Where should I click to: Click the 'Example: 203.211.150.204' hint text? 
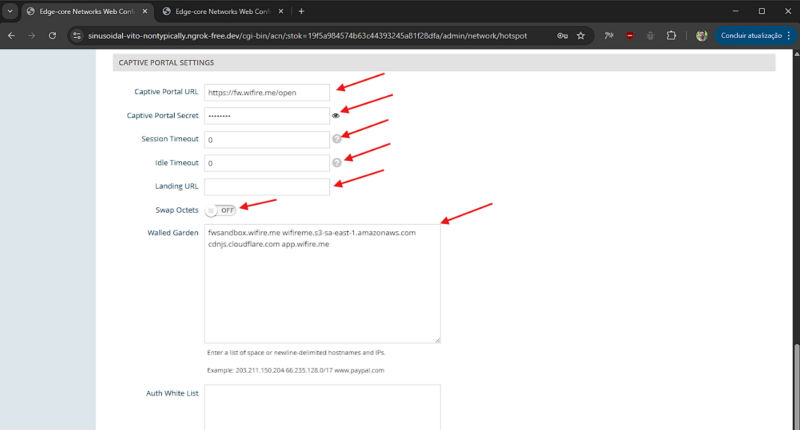pyautogui.click(x=295, y=370)
